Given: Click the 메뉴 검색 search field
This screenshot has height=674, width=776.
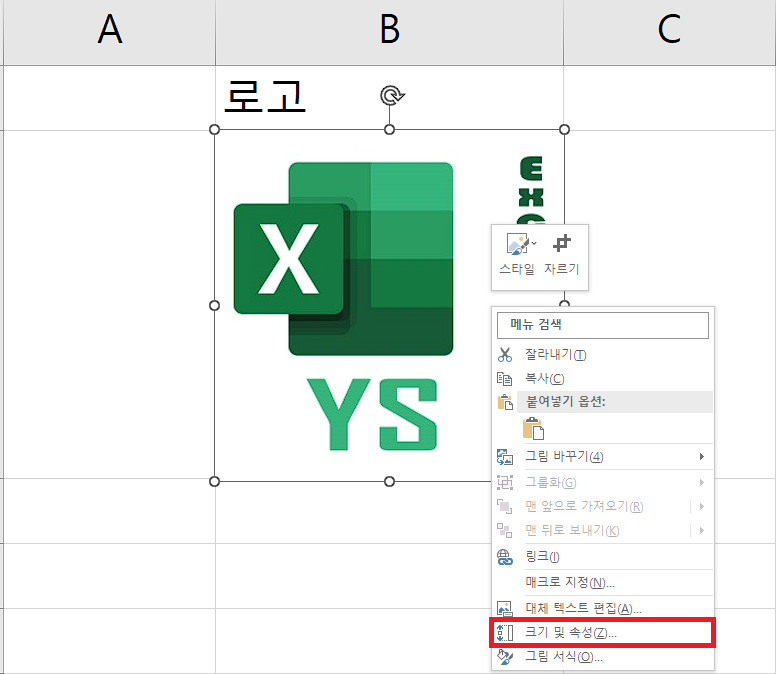Looking at the screenshot, I should (603, 325).
